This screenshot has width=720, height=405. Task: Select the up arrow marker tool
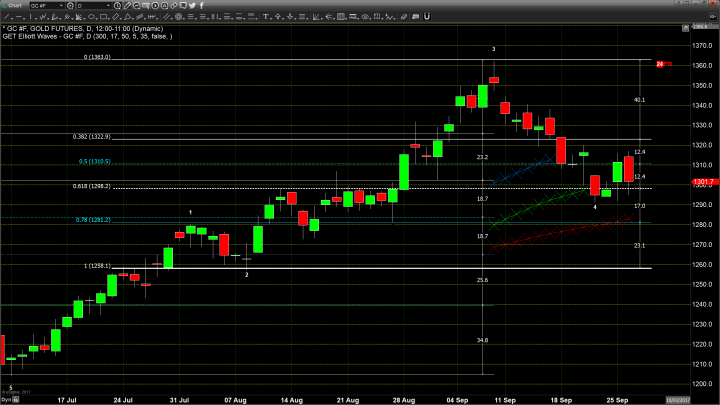pyautogui.click(x=278, y=17)
